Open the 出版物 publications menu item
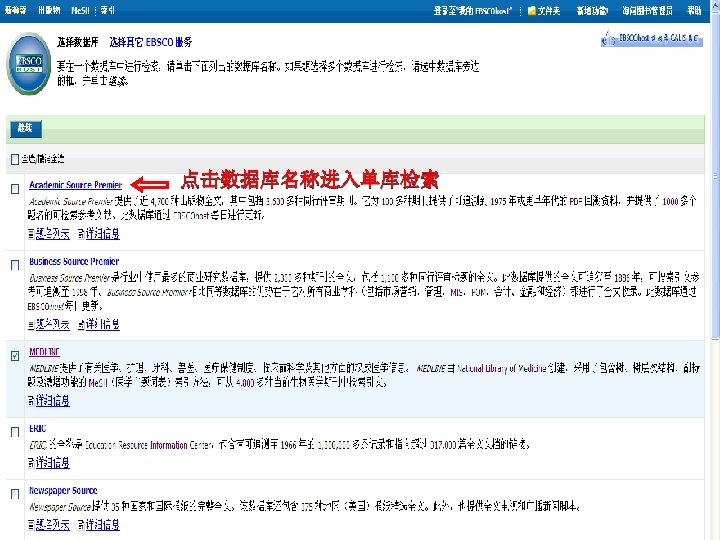Viewport: 720px width, 540px height. [50, 10]
